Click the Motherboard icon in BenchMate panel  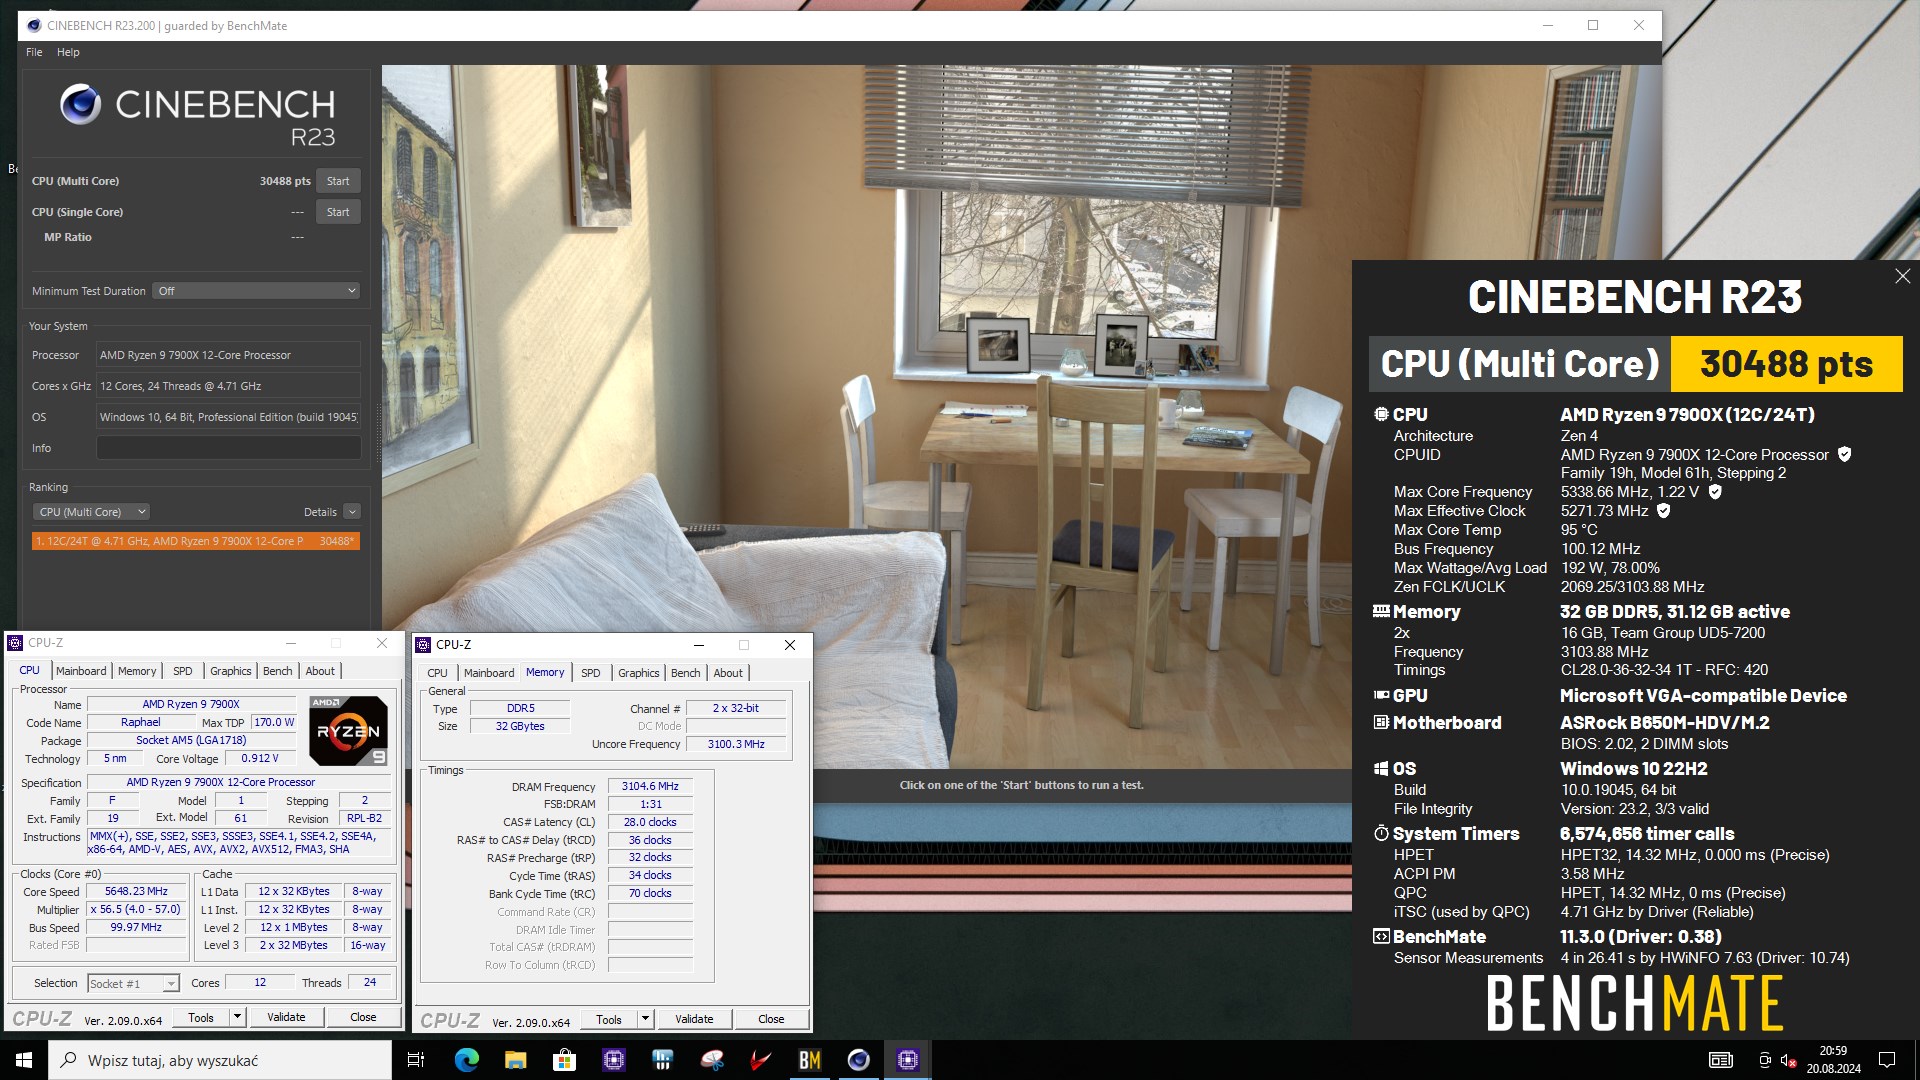[1381, 722]
